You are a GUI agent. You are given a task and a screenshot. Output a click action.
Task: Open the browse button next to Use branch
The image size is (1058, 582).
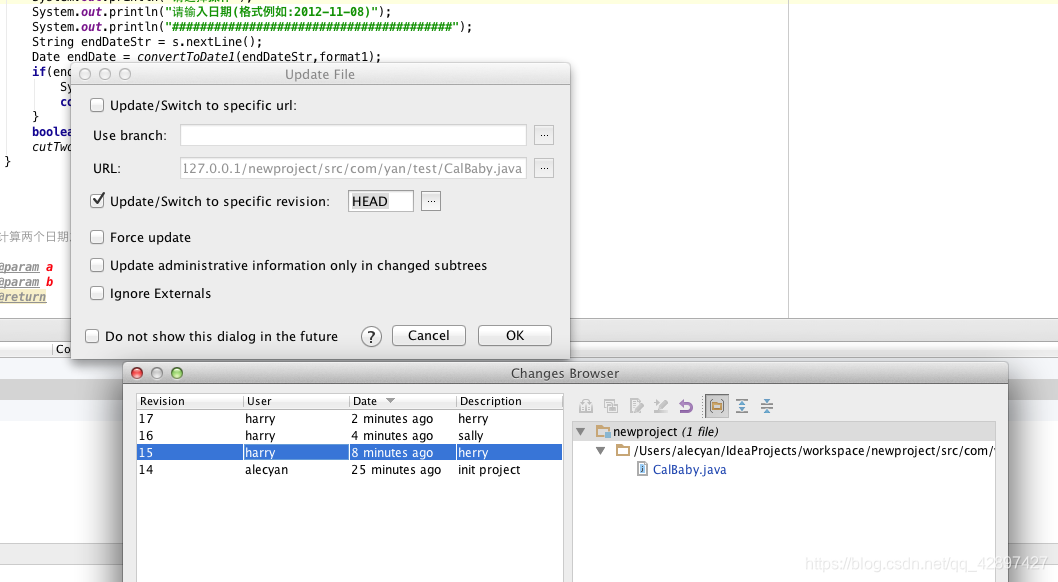(544, 135)
